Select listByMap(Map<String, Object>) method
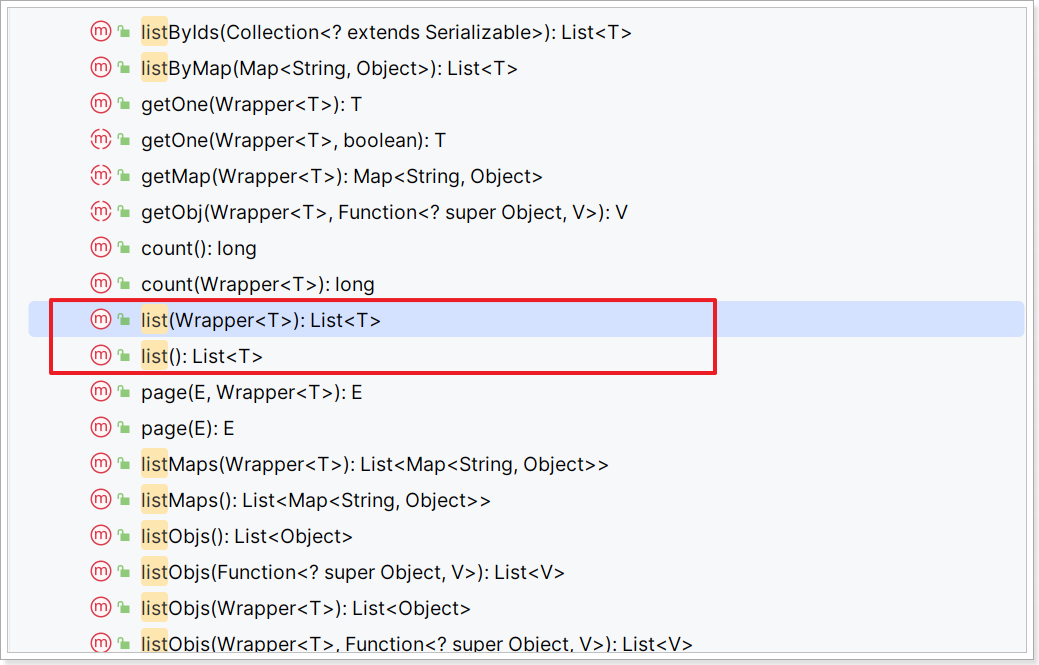Image resolution: width=1039 pixels, height=665 pixels. pyautogui.click(x=329, y=68)
